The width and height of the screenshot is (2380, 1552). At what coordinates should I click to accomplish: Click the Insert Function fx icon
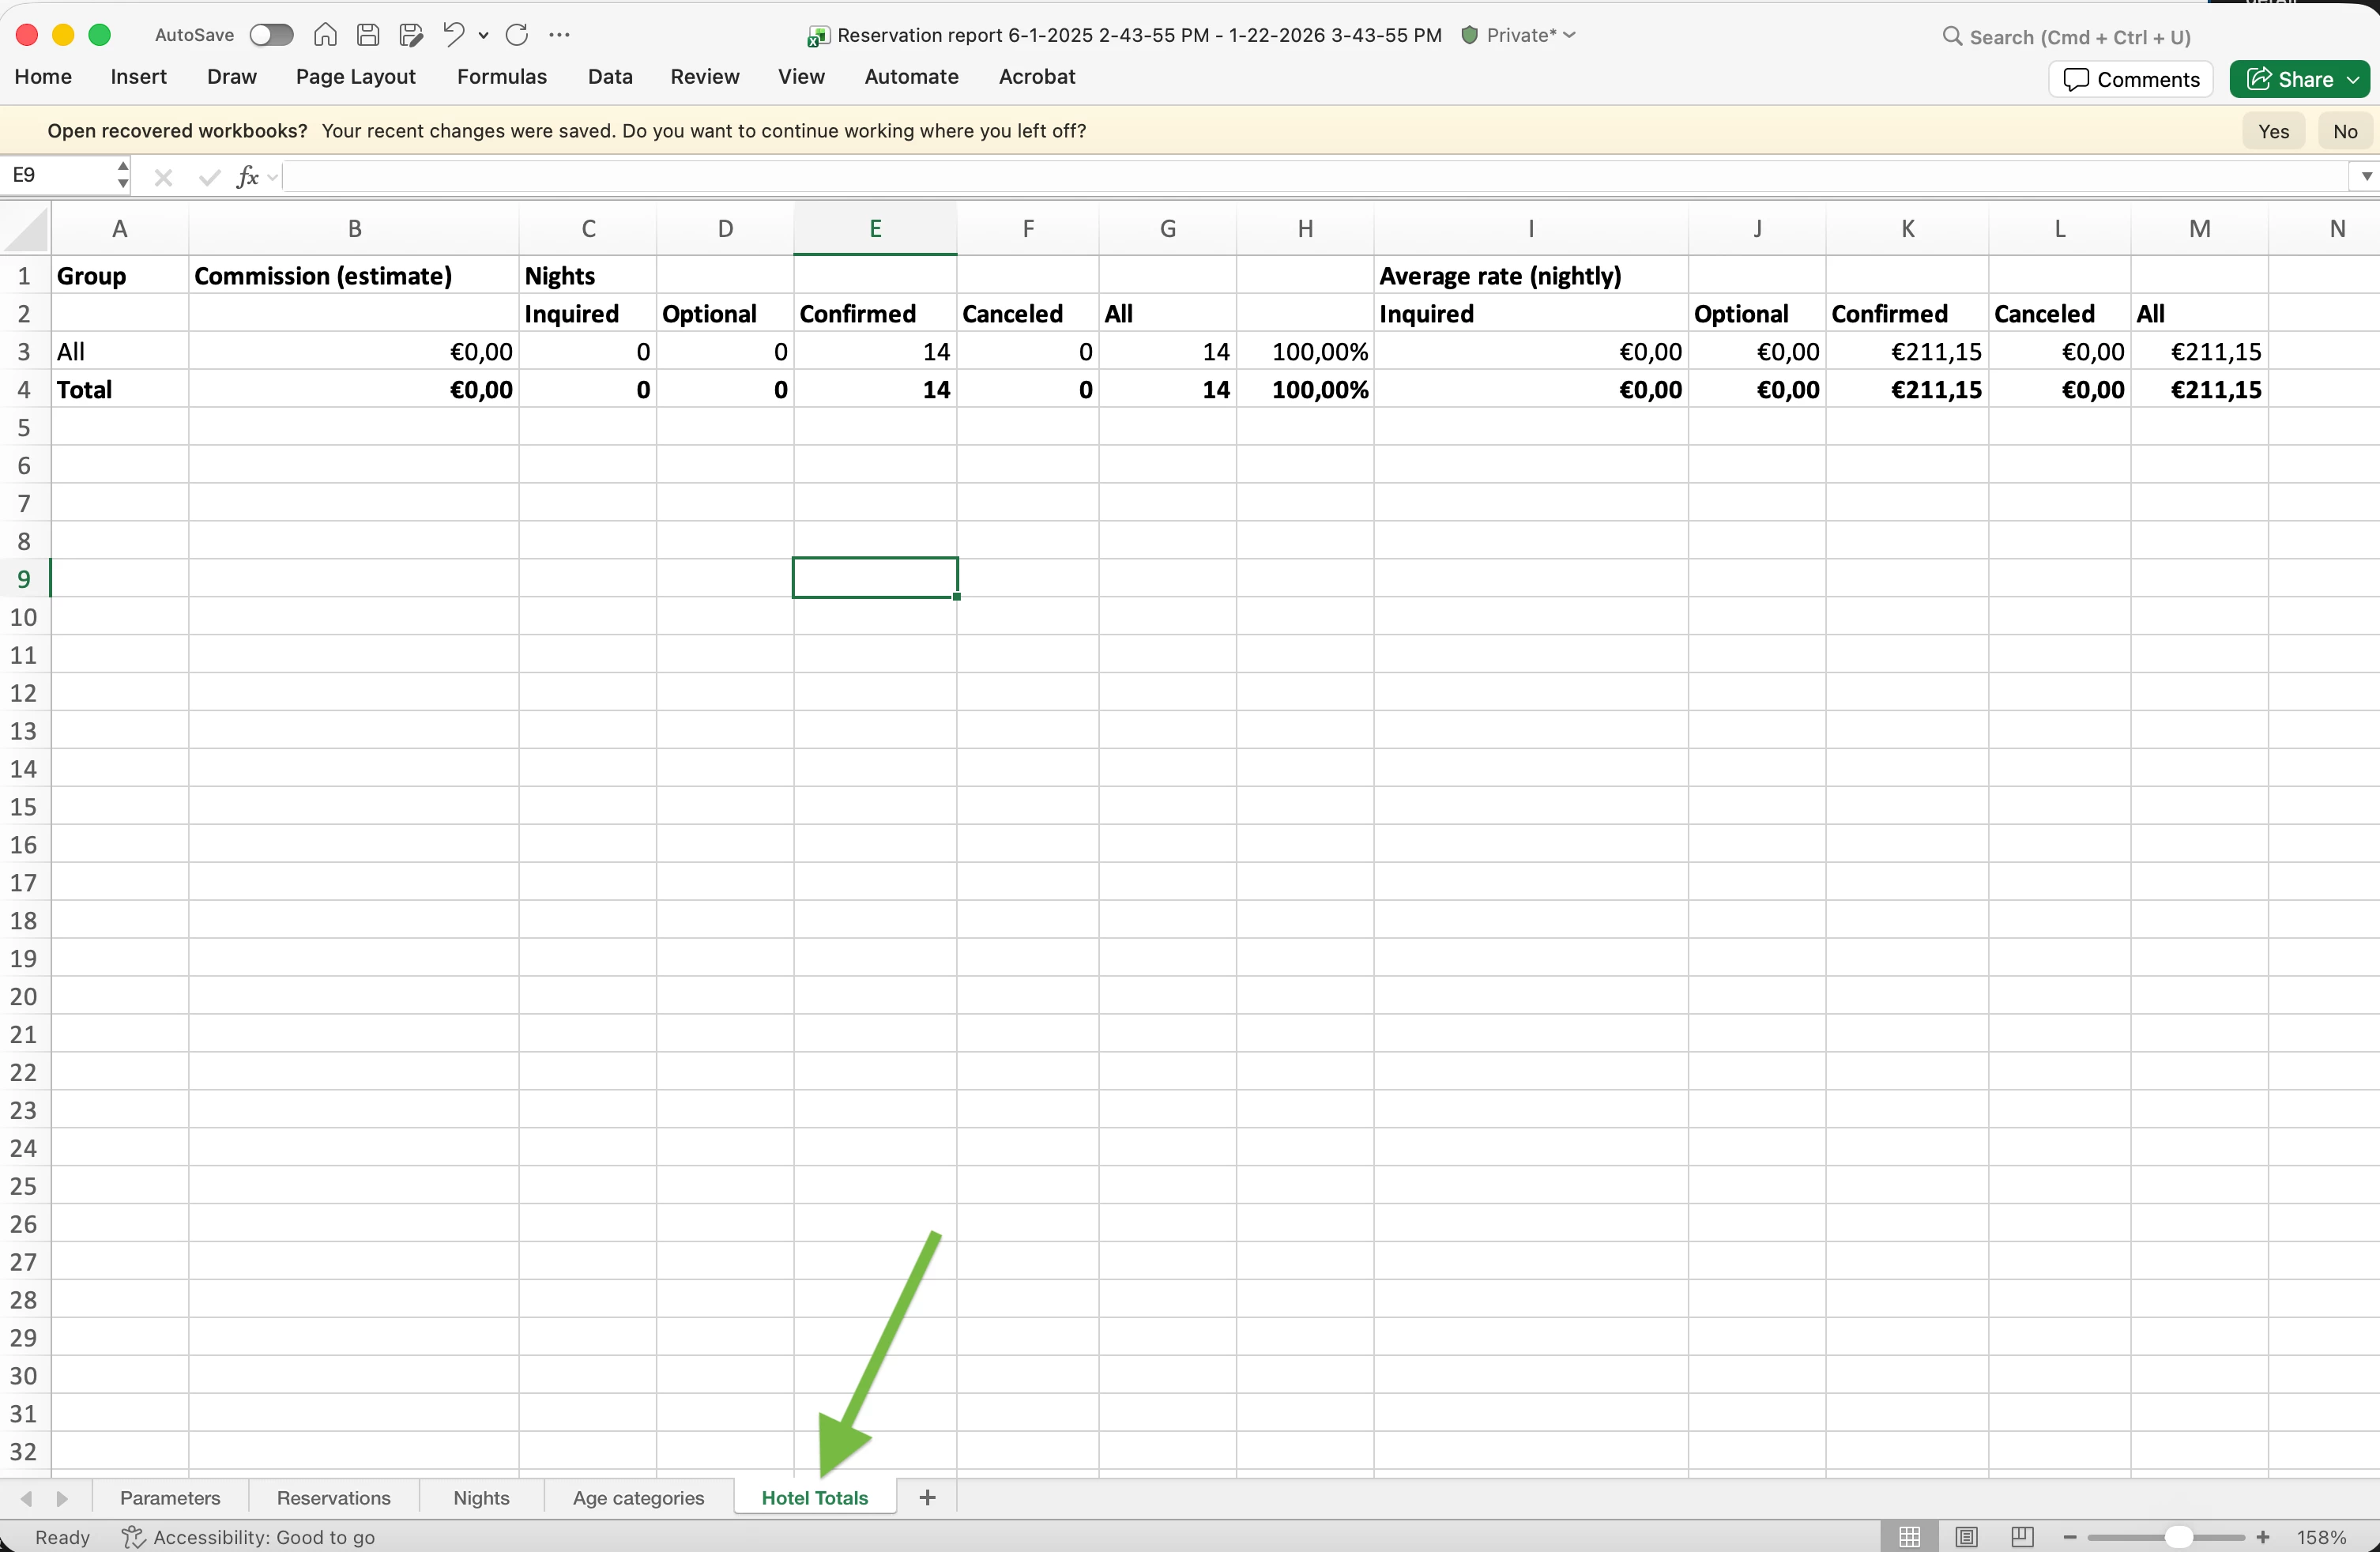(x=247, y=177)
